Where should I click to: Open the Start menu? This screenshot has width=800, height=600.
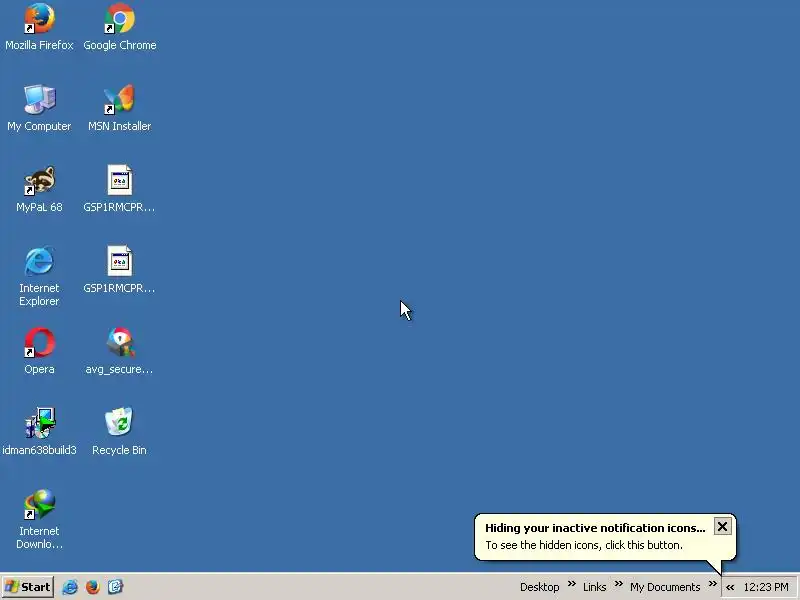tap(28, 587)
